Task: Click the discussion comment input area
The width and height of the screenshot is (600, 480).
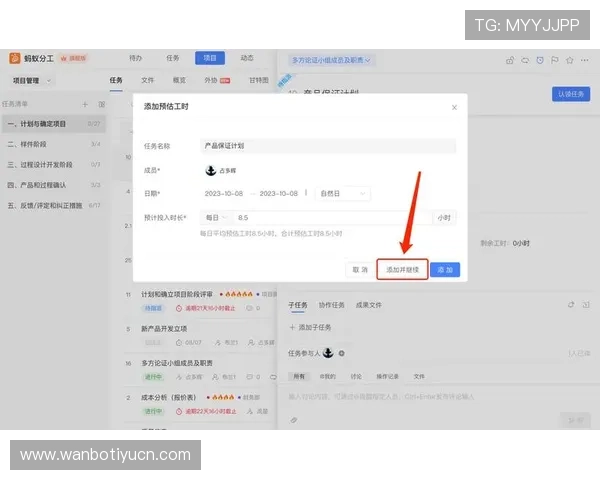Action: [439, 397]
